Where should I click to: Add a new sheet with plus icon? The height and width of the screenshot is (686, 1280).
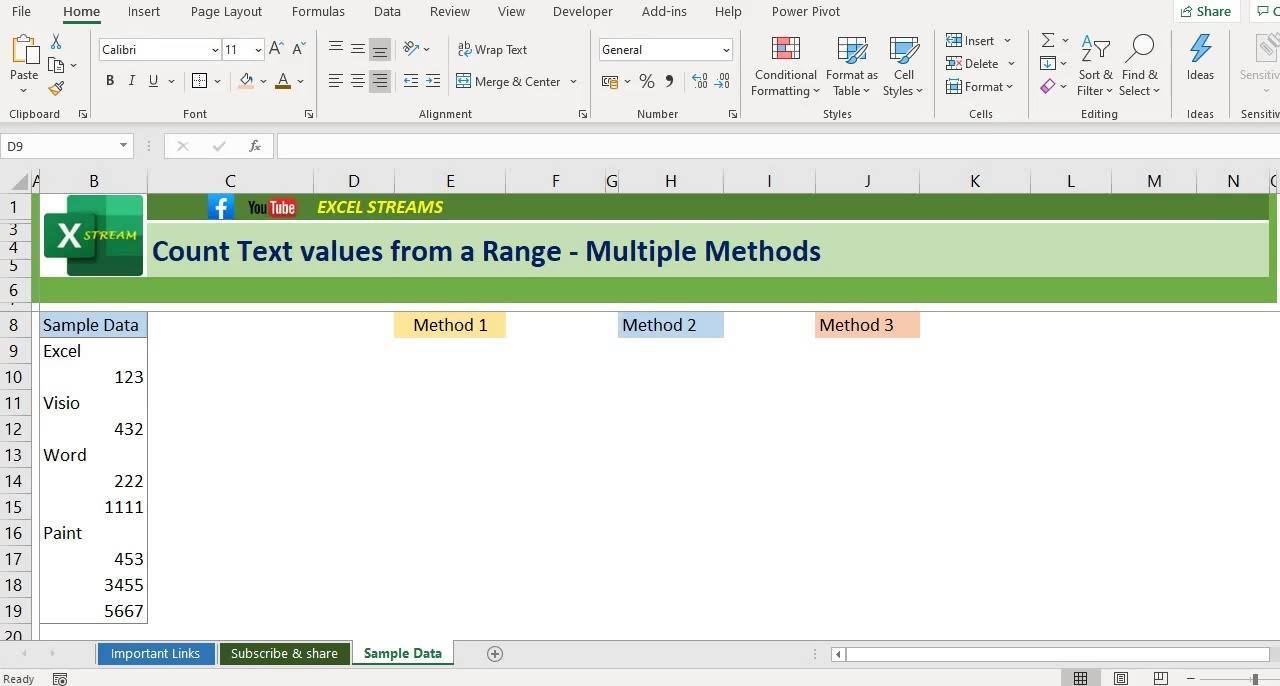[x=494, y=653]
